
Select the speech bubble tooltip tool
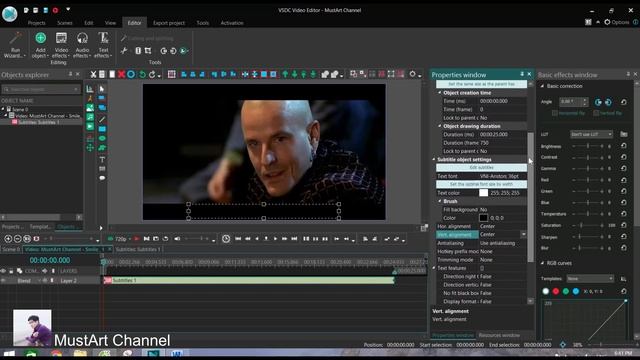[102, 178]
